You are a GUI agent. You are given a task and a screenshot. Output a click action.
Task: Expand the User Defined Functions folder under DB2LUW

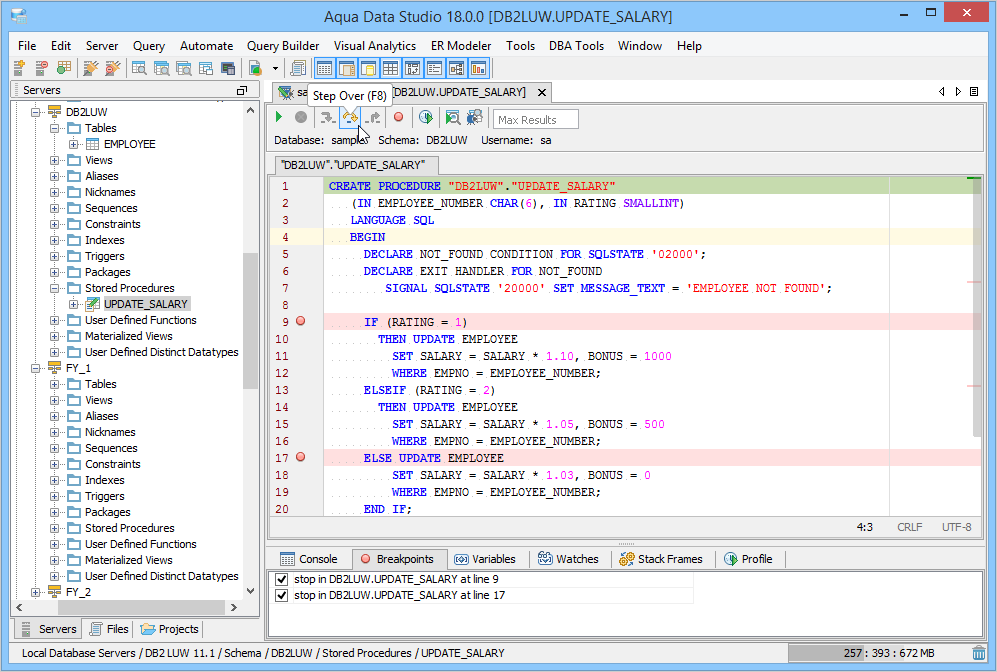[x=56, y=320]
